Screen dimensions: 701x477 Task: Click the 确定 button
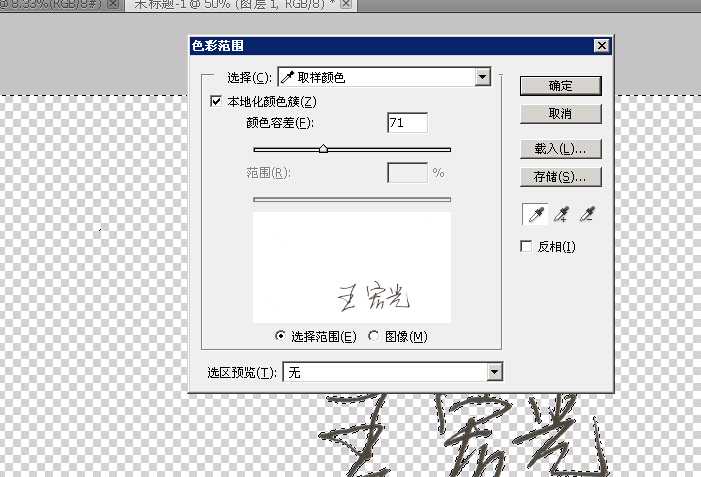(x=561, y=85)
